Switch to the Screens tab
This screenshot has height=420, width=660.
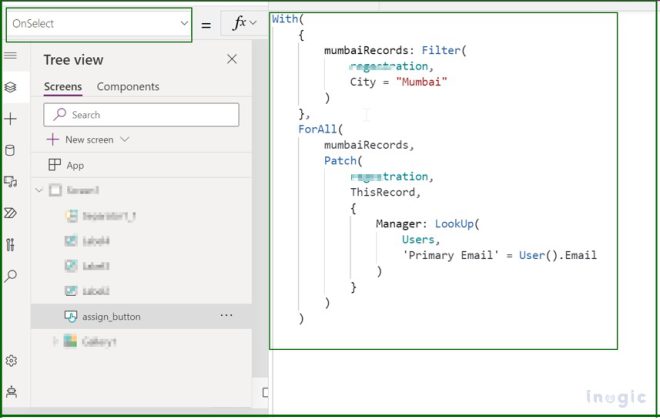click(x=63, y=87)
